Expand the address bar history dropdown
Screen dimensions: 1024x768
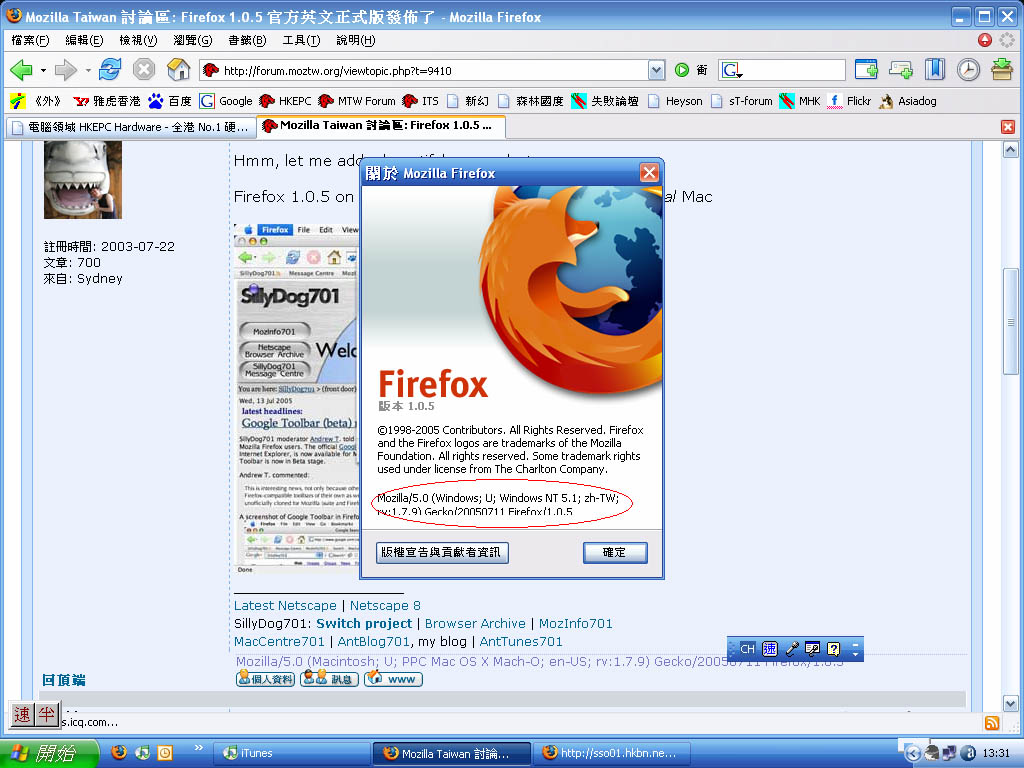coord(656,70)
